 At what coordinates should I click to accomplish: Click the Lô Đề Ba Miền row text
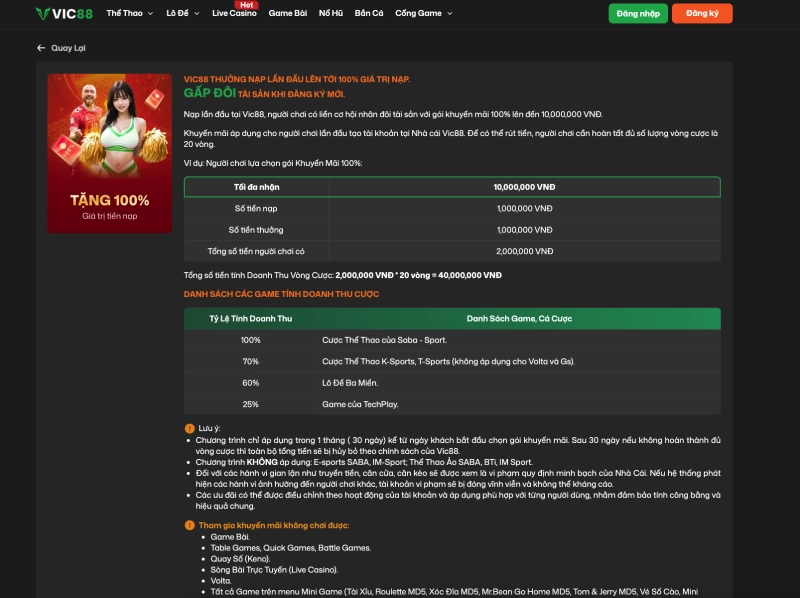pyautogui.click(x=350, y=383)
